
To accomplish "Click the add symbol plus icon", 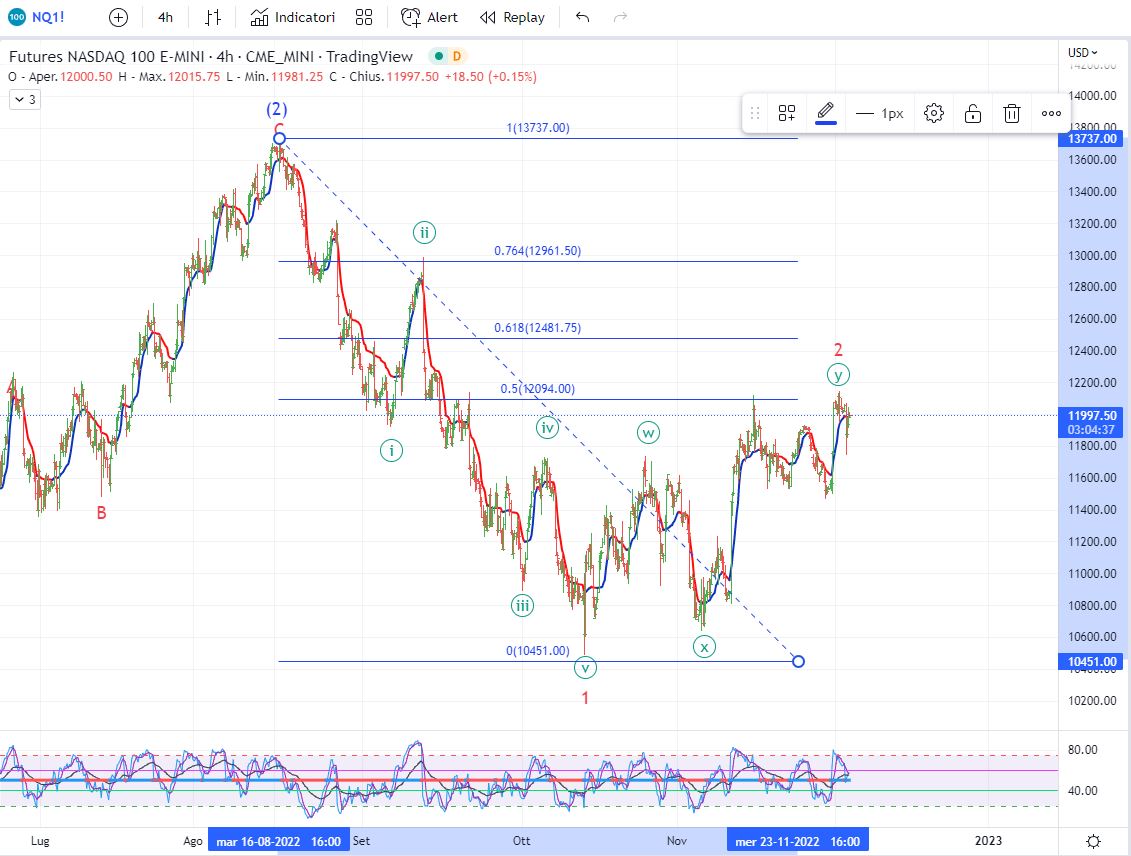I will (x=118, y=17).
